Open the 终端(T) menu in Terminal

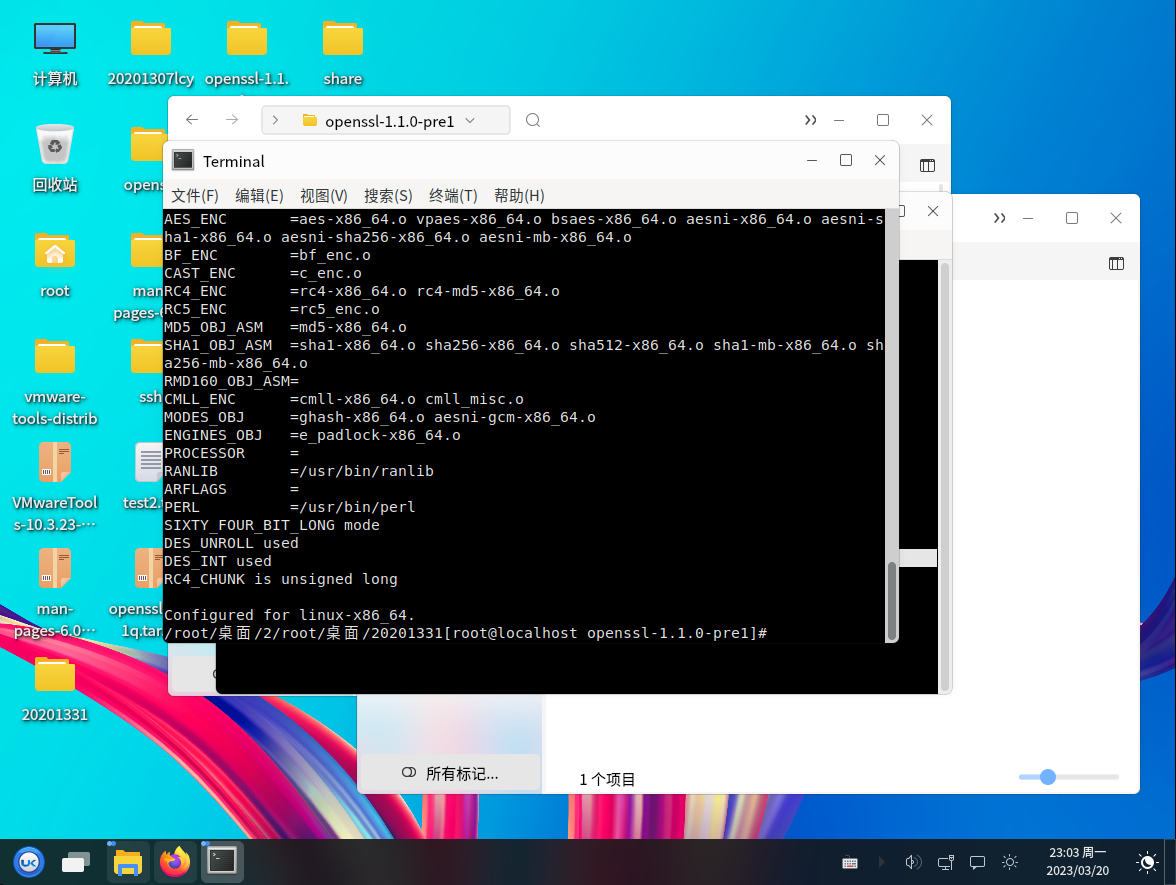[452, 195]
